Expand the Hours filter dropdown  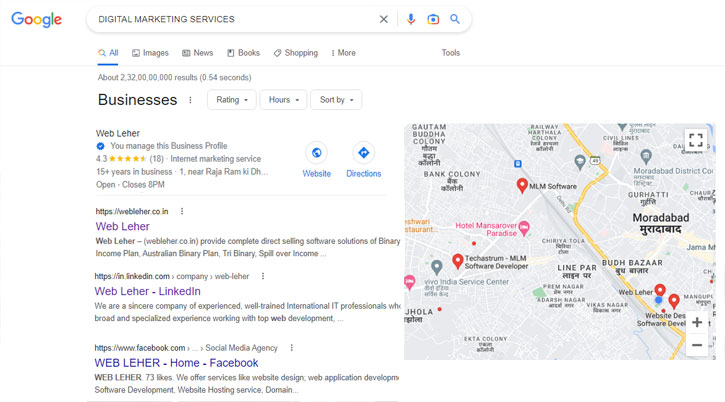pyautogui.click(x=283, y=100)
